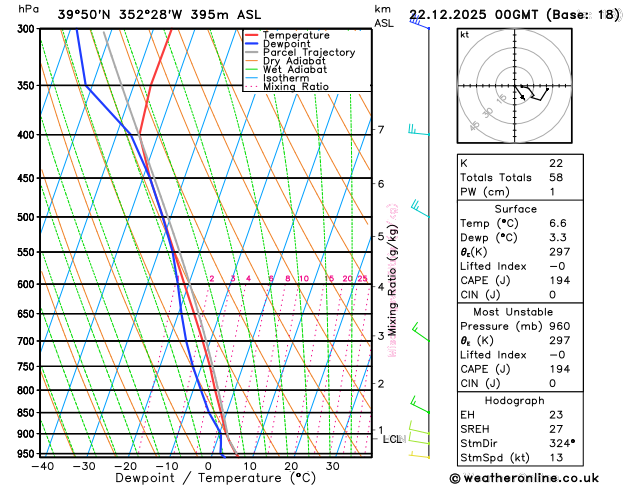This screenshot has height=486, width=629.
Task: Click the K index value 22
Action: click(x=556, y=163)
